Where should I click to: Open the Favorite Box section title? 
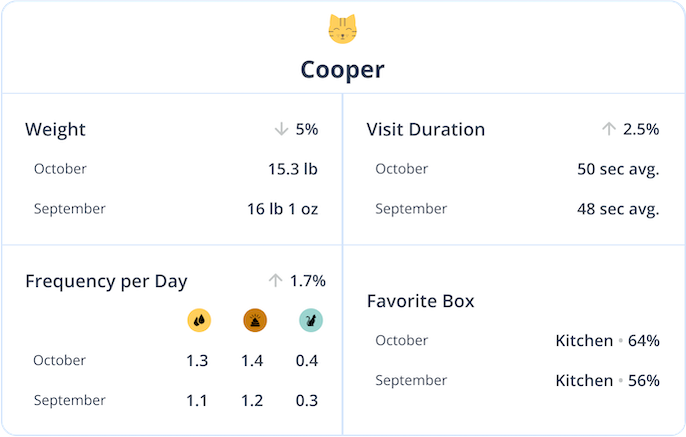coord(420,301)
